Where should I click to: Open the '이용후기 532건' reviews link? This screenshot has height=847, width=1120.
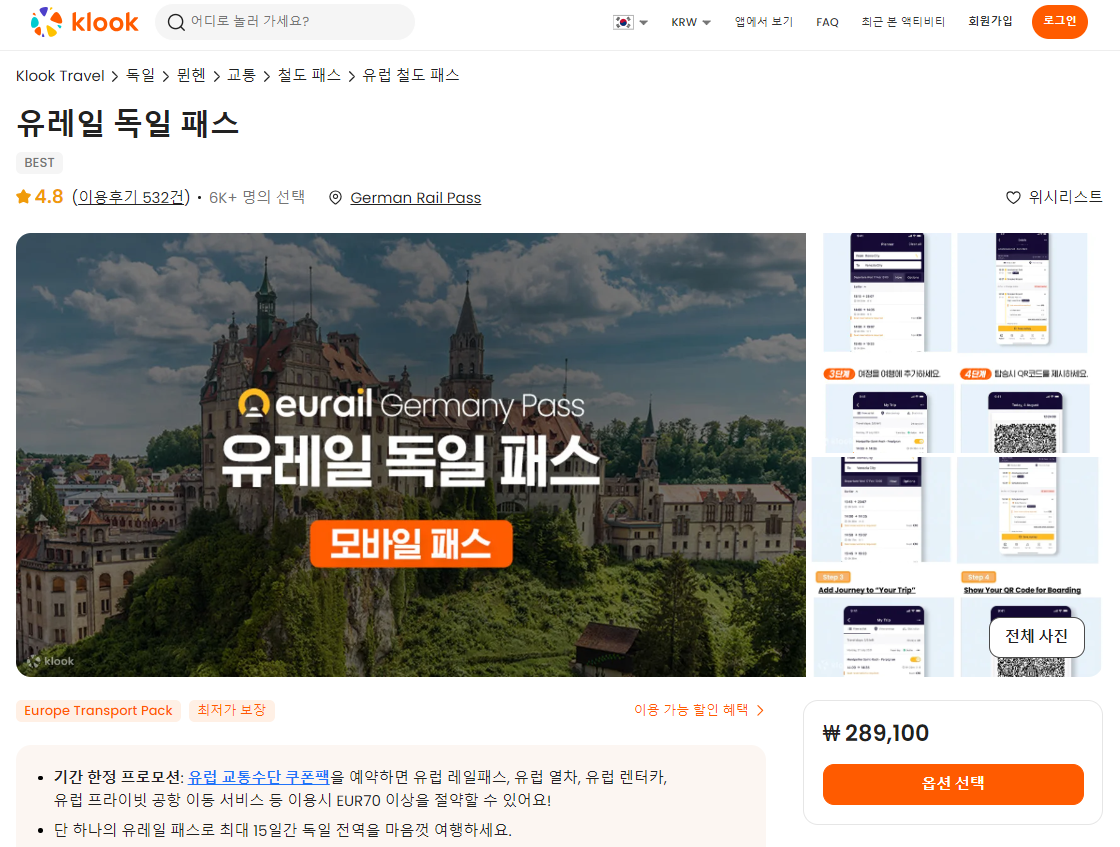(x=131, y=197)
